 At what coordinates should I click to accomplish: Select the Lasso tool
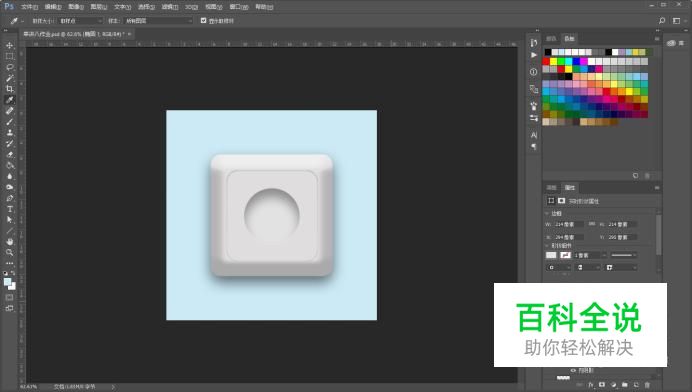pos(9,67)
